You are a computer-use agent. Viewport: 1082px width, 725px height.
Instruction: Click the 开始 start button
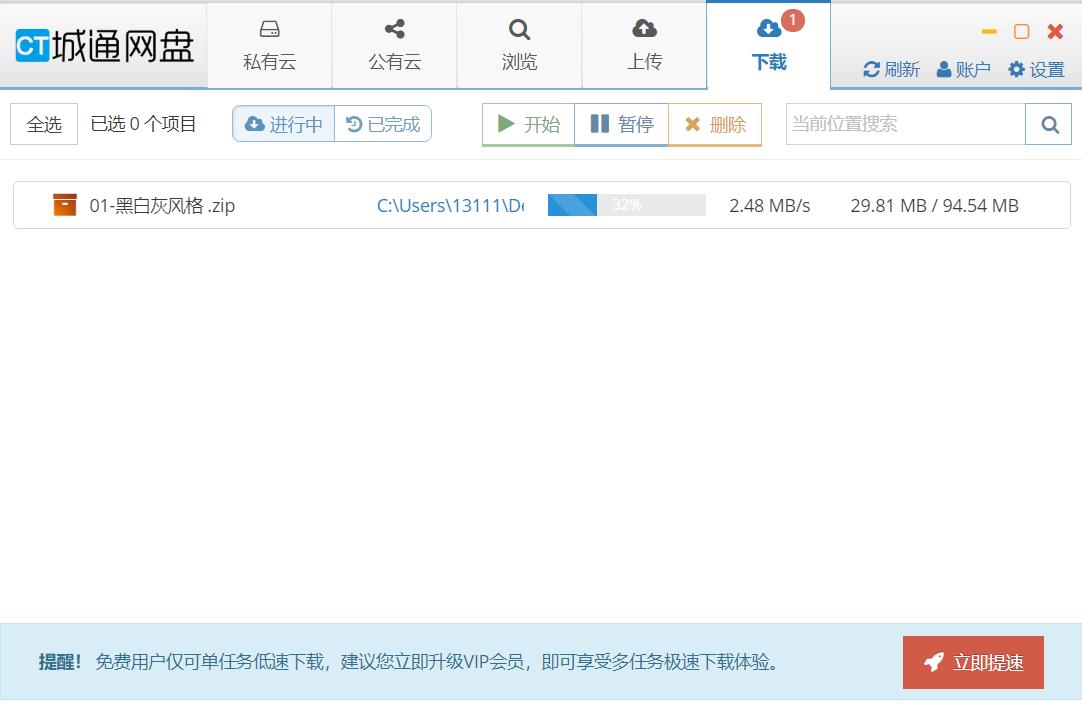point(527,123)
